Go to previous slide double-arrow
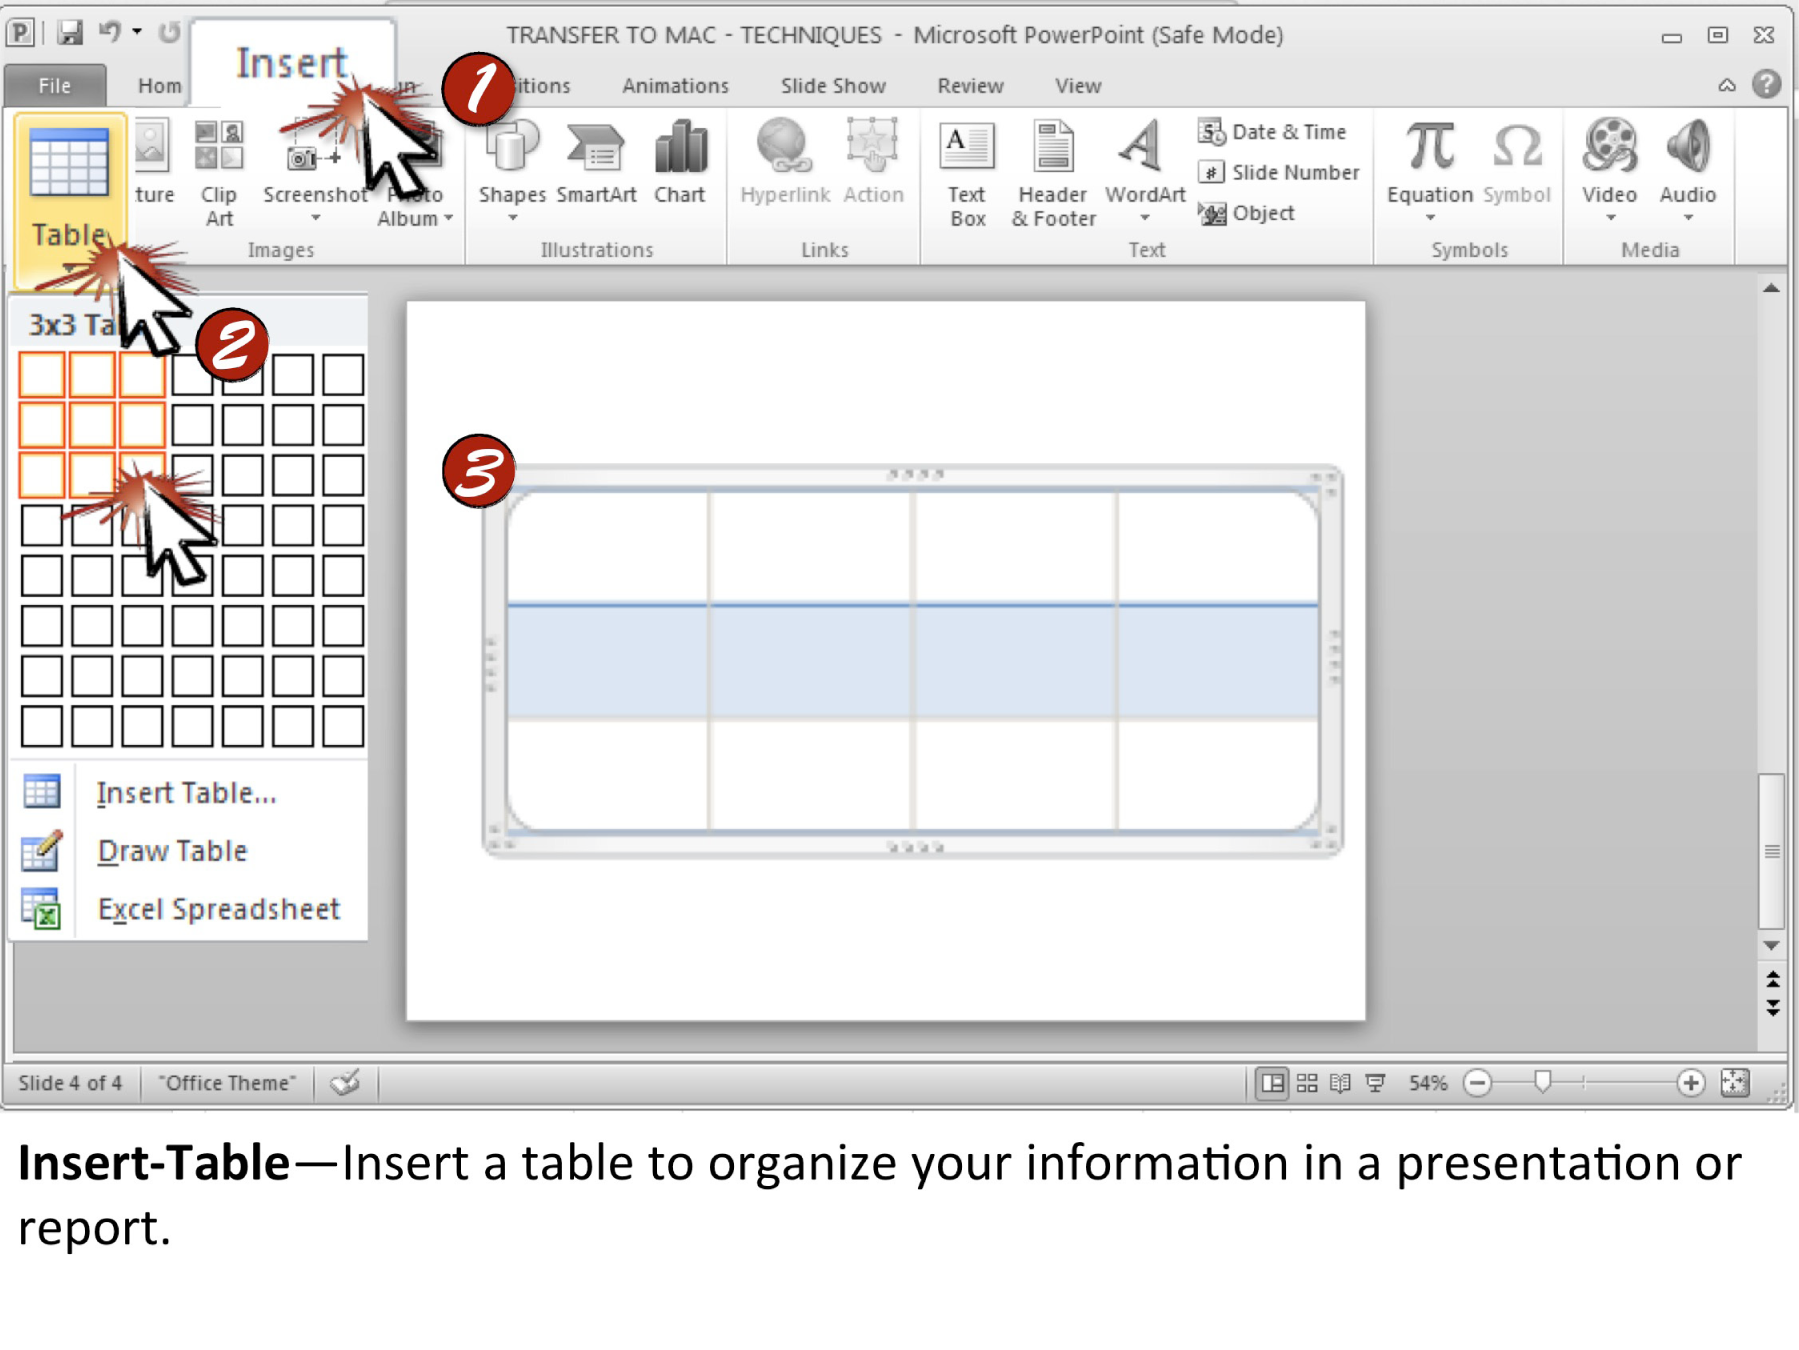 [1772, 978]
